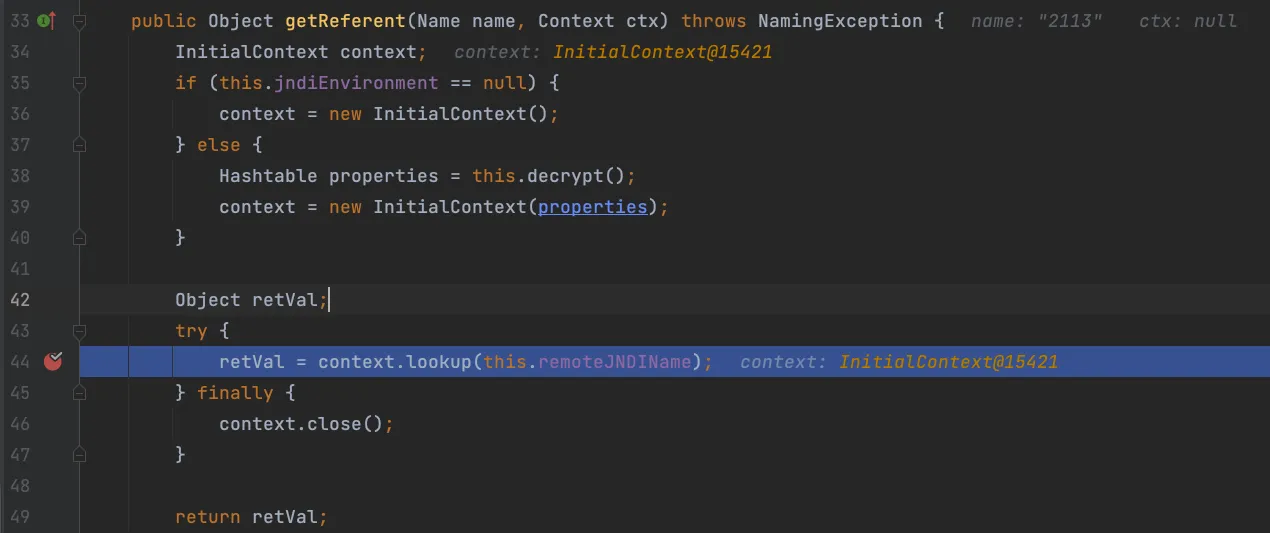Click the remoteJNDIName field in lookup call
Viewport: 1270px width, 533px height.
(614, 362)
